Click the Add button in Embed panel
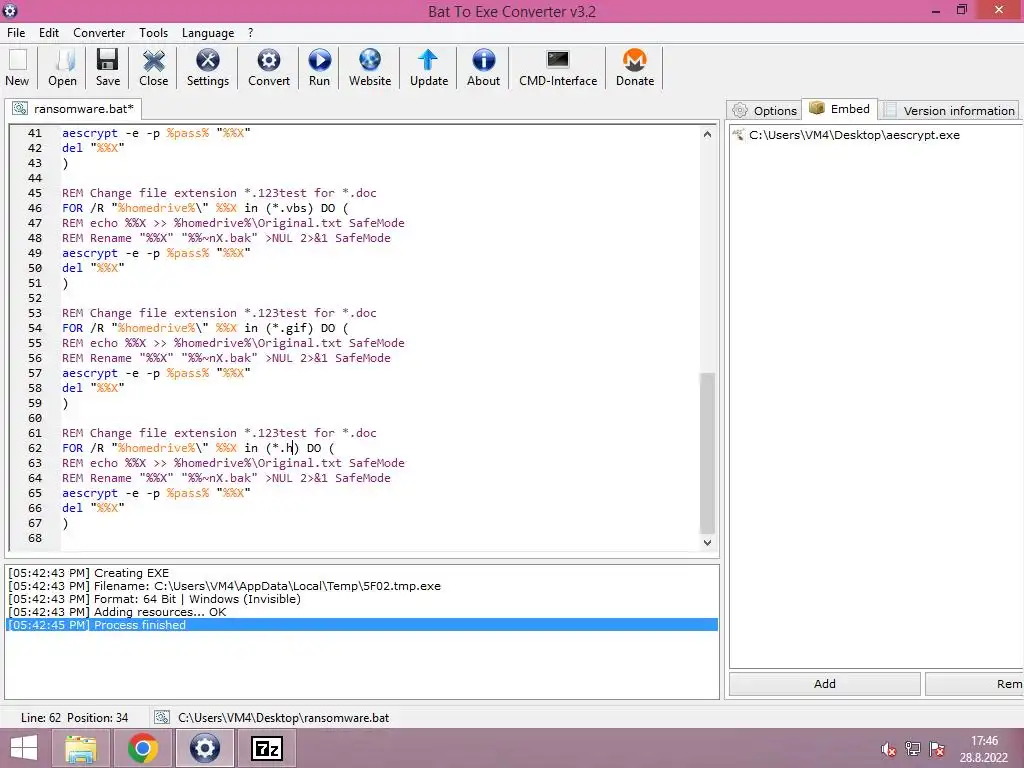 point(825,684)
